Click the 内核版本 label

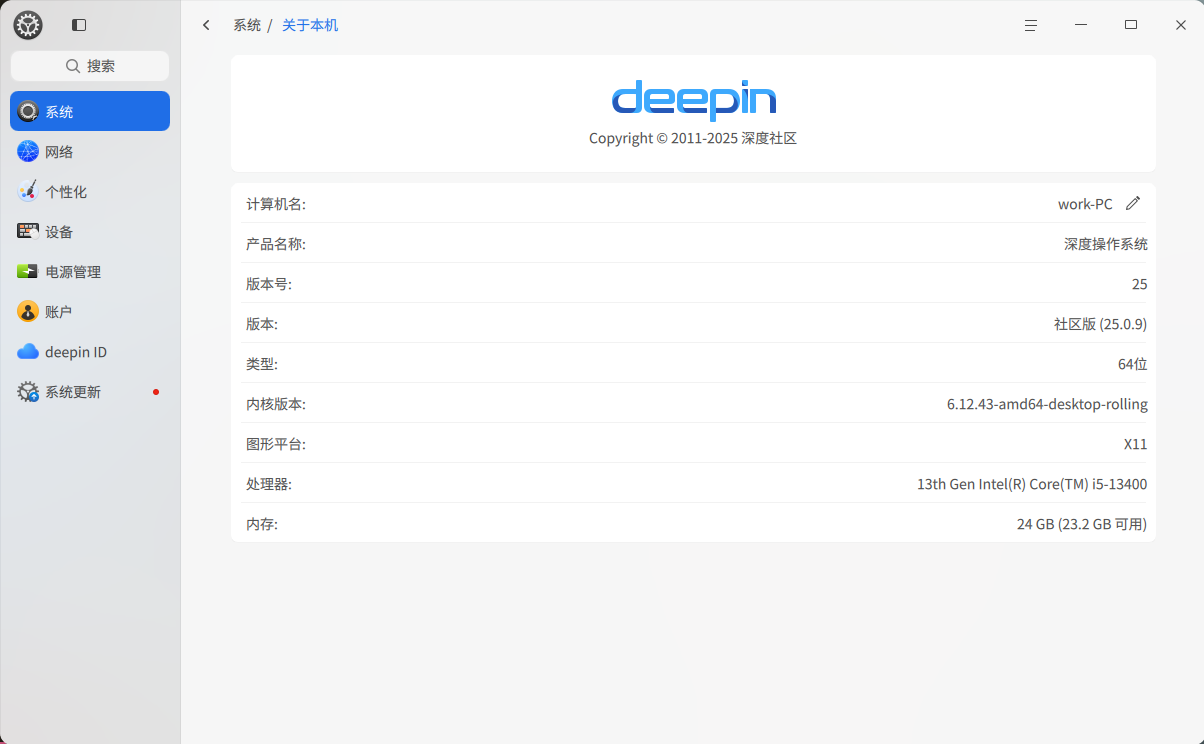tap(276, 404)
